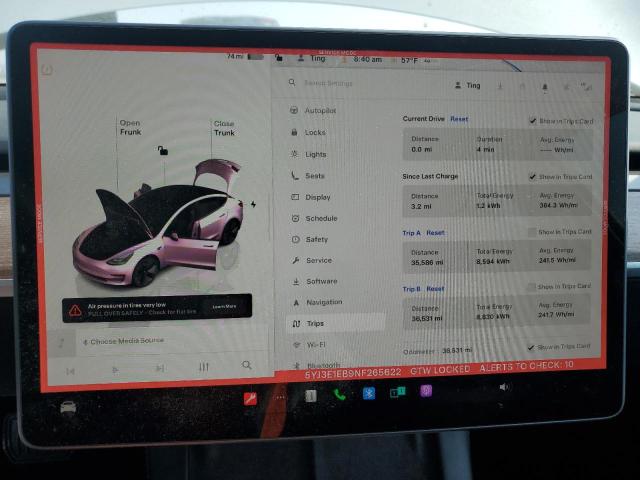Viewport: 640px width, 480px height.
Task: Tap the speaker volume icon
Action: 504,387
